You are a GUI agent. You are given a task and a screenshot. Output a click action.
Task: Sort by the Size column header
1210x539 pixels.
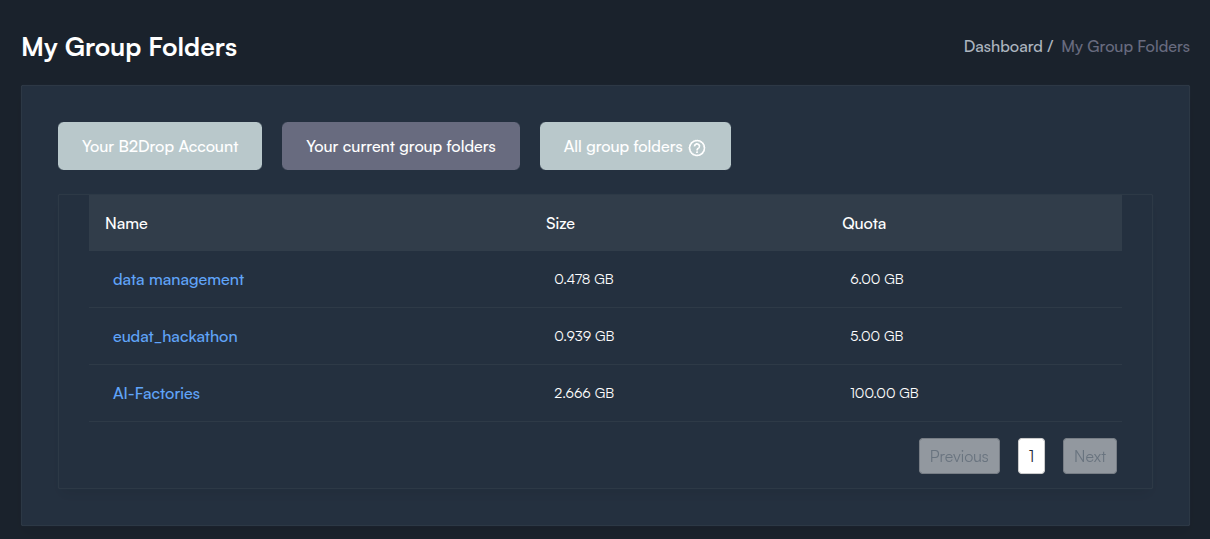tap(560, 223)
